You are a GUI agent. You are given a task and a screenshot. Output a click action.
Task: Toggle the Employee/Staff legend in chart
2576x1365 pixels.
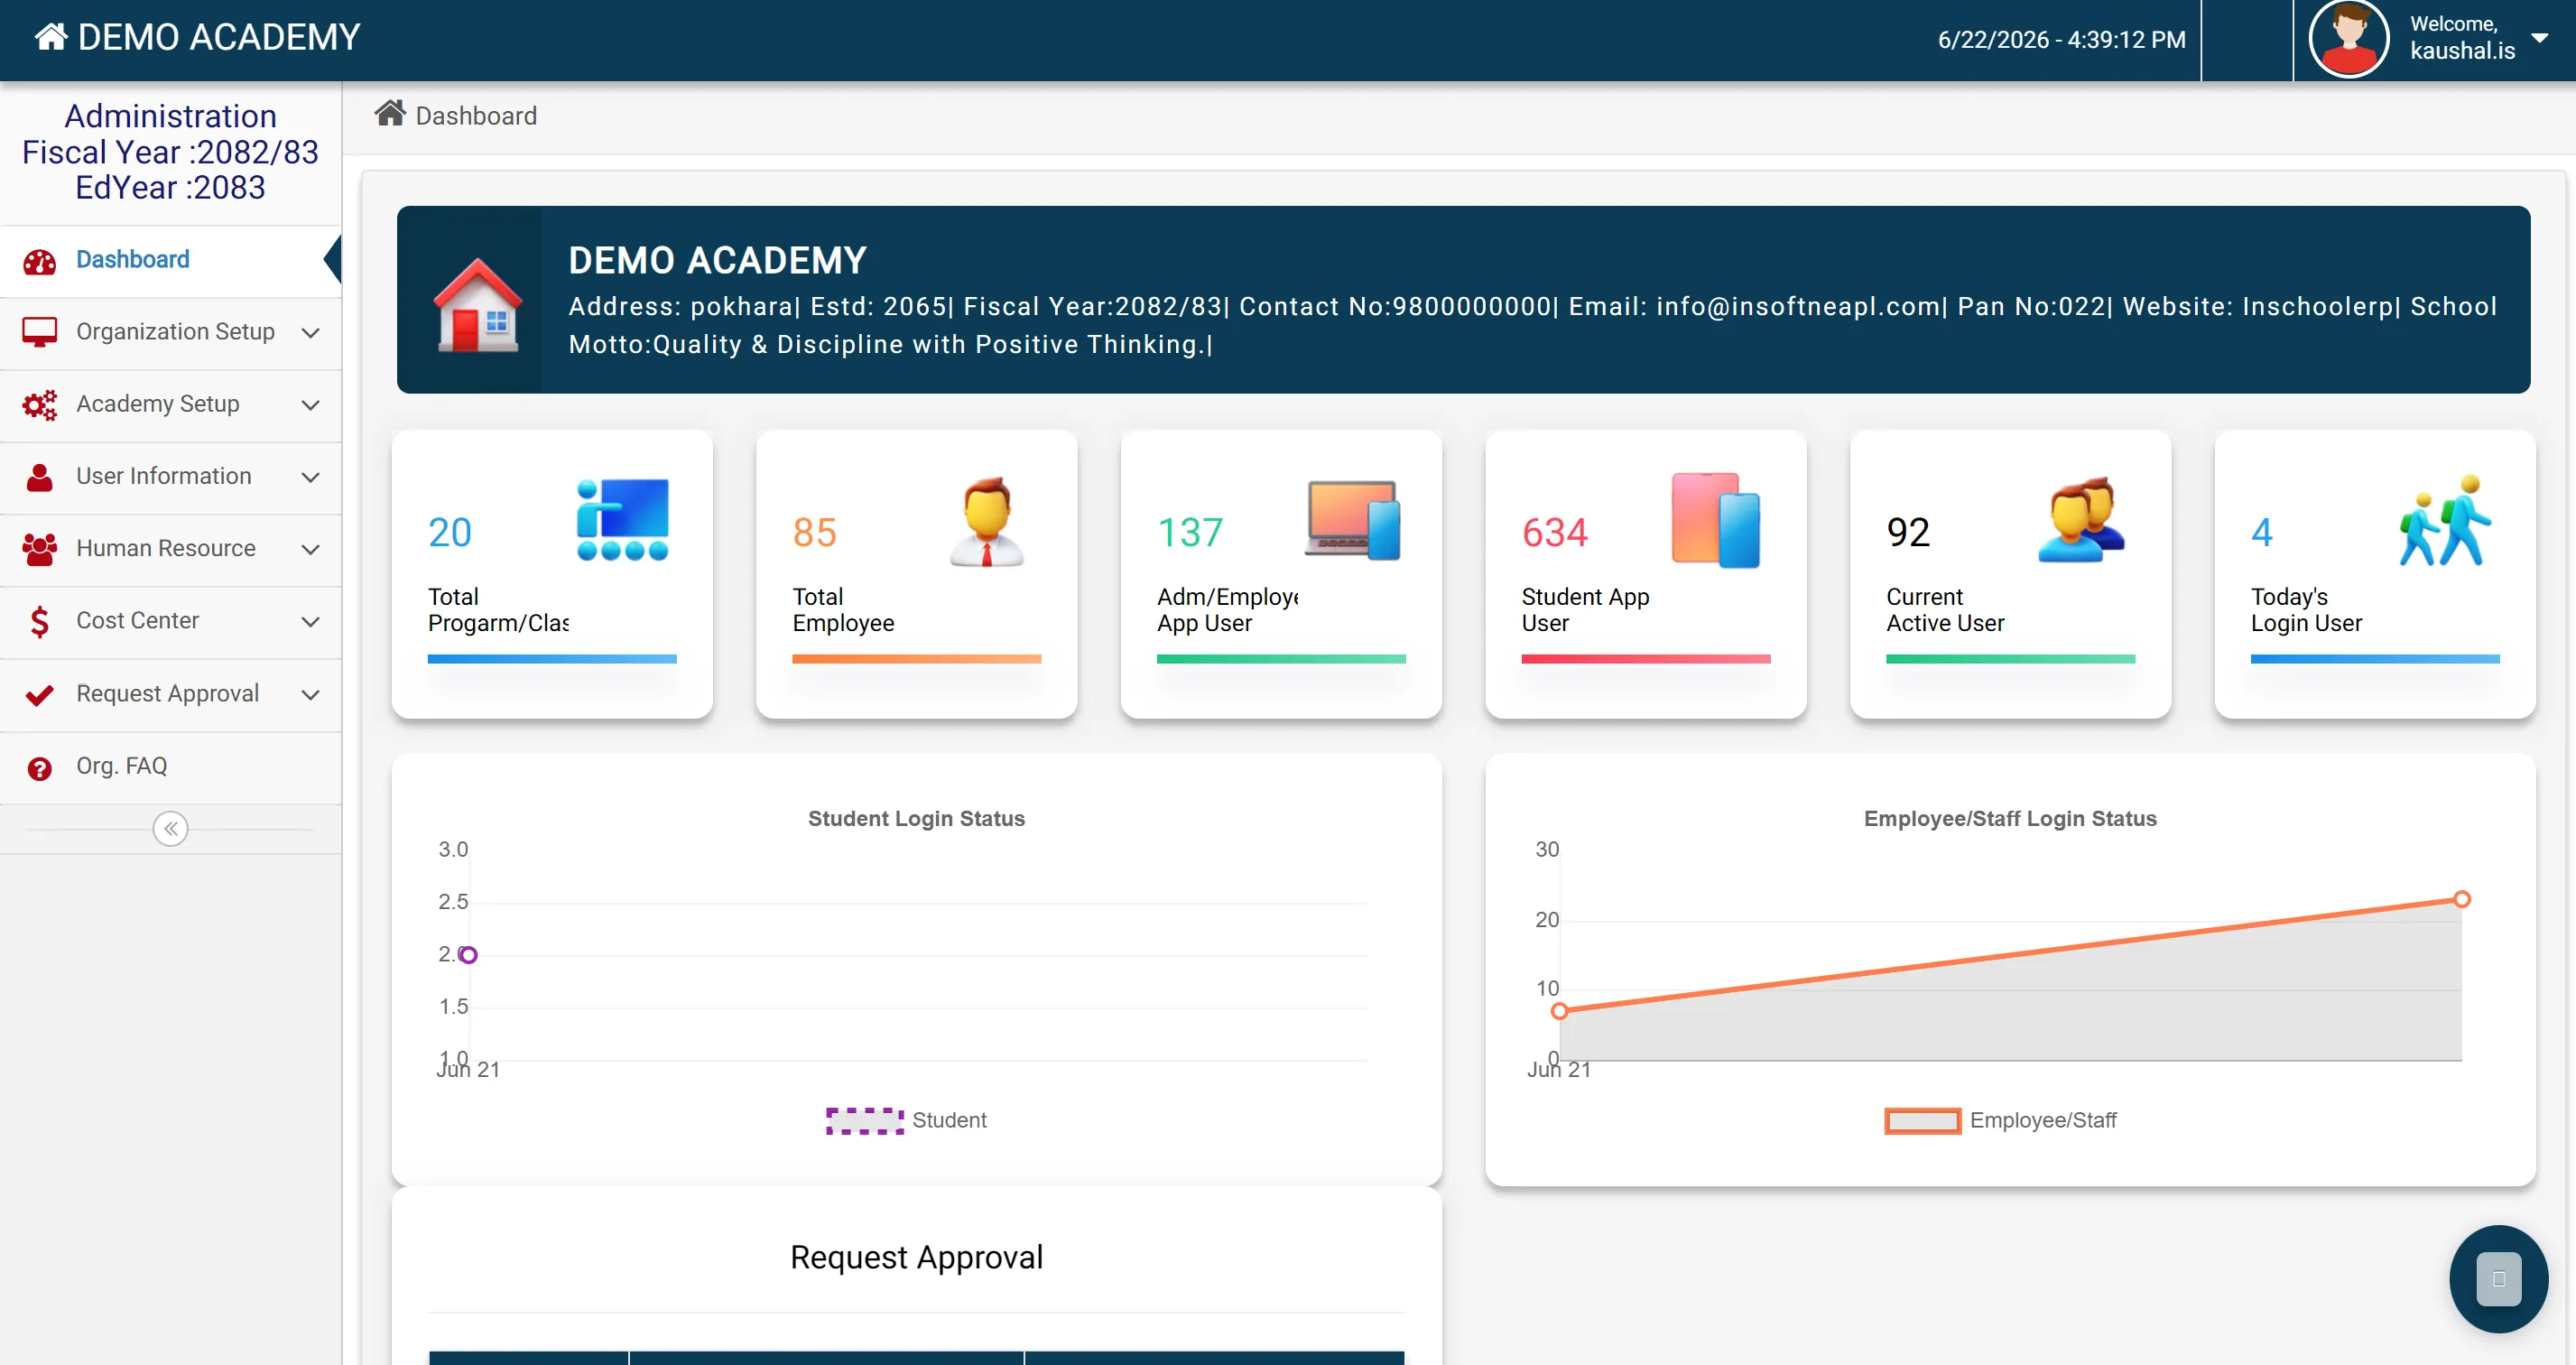(2001, 1120)
